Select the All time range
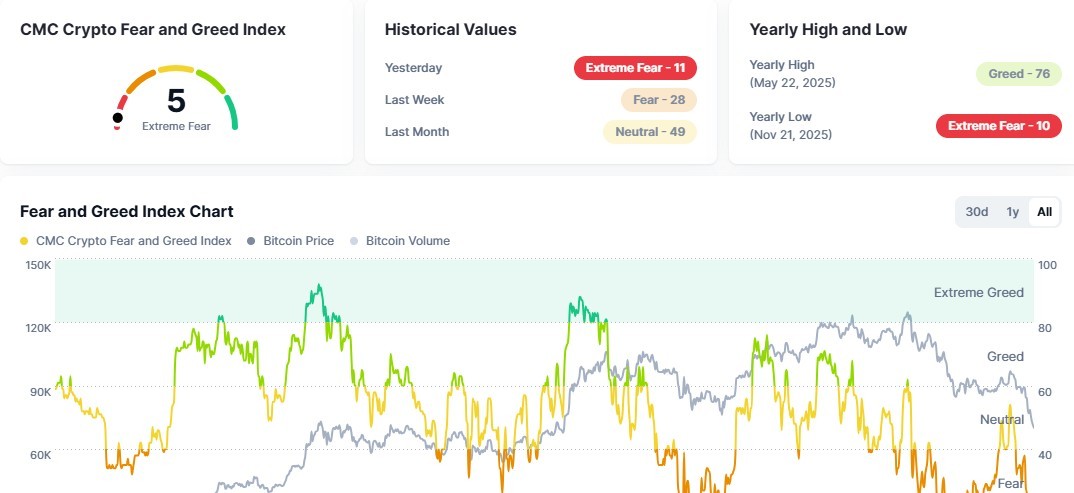Image resolution: width=1074 pixels, height=493 pixels. tap(1044, 212)
